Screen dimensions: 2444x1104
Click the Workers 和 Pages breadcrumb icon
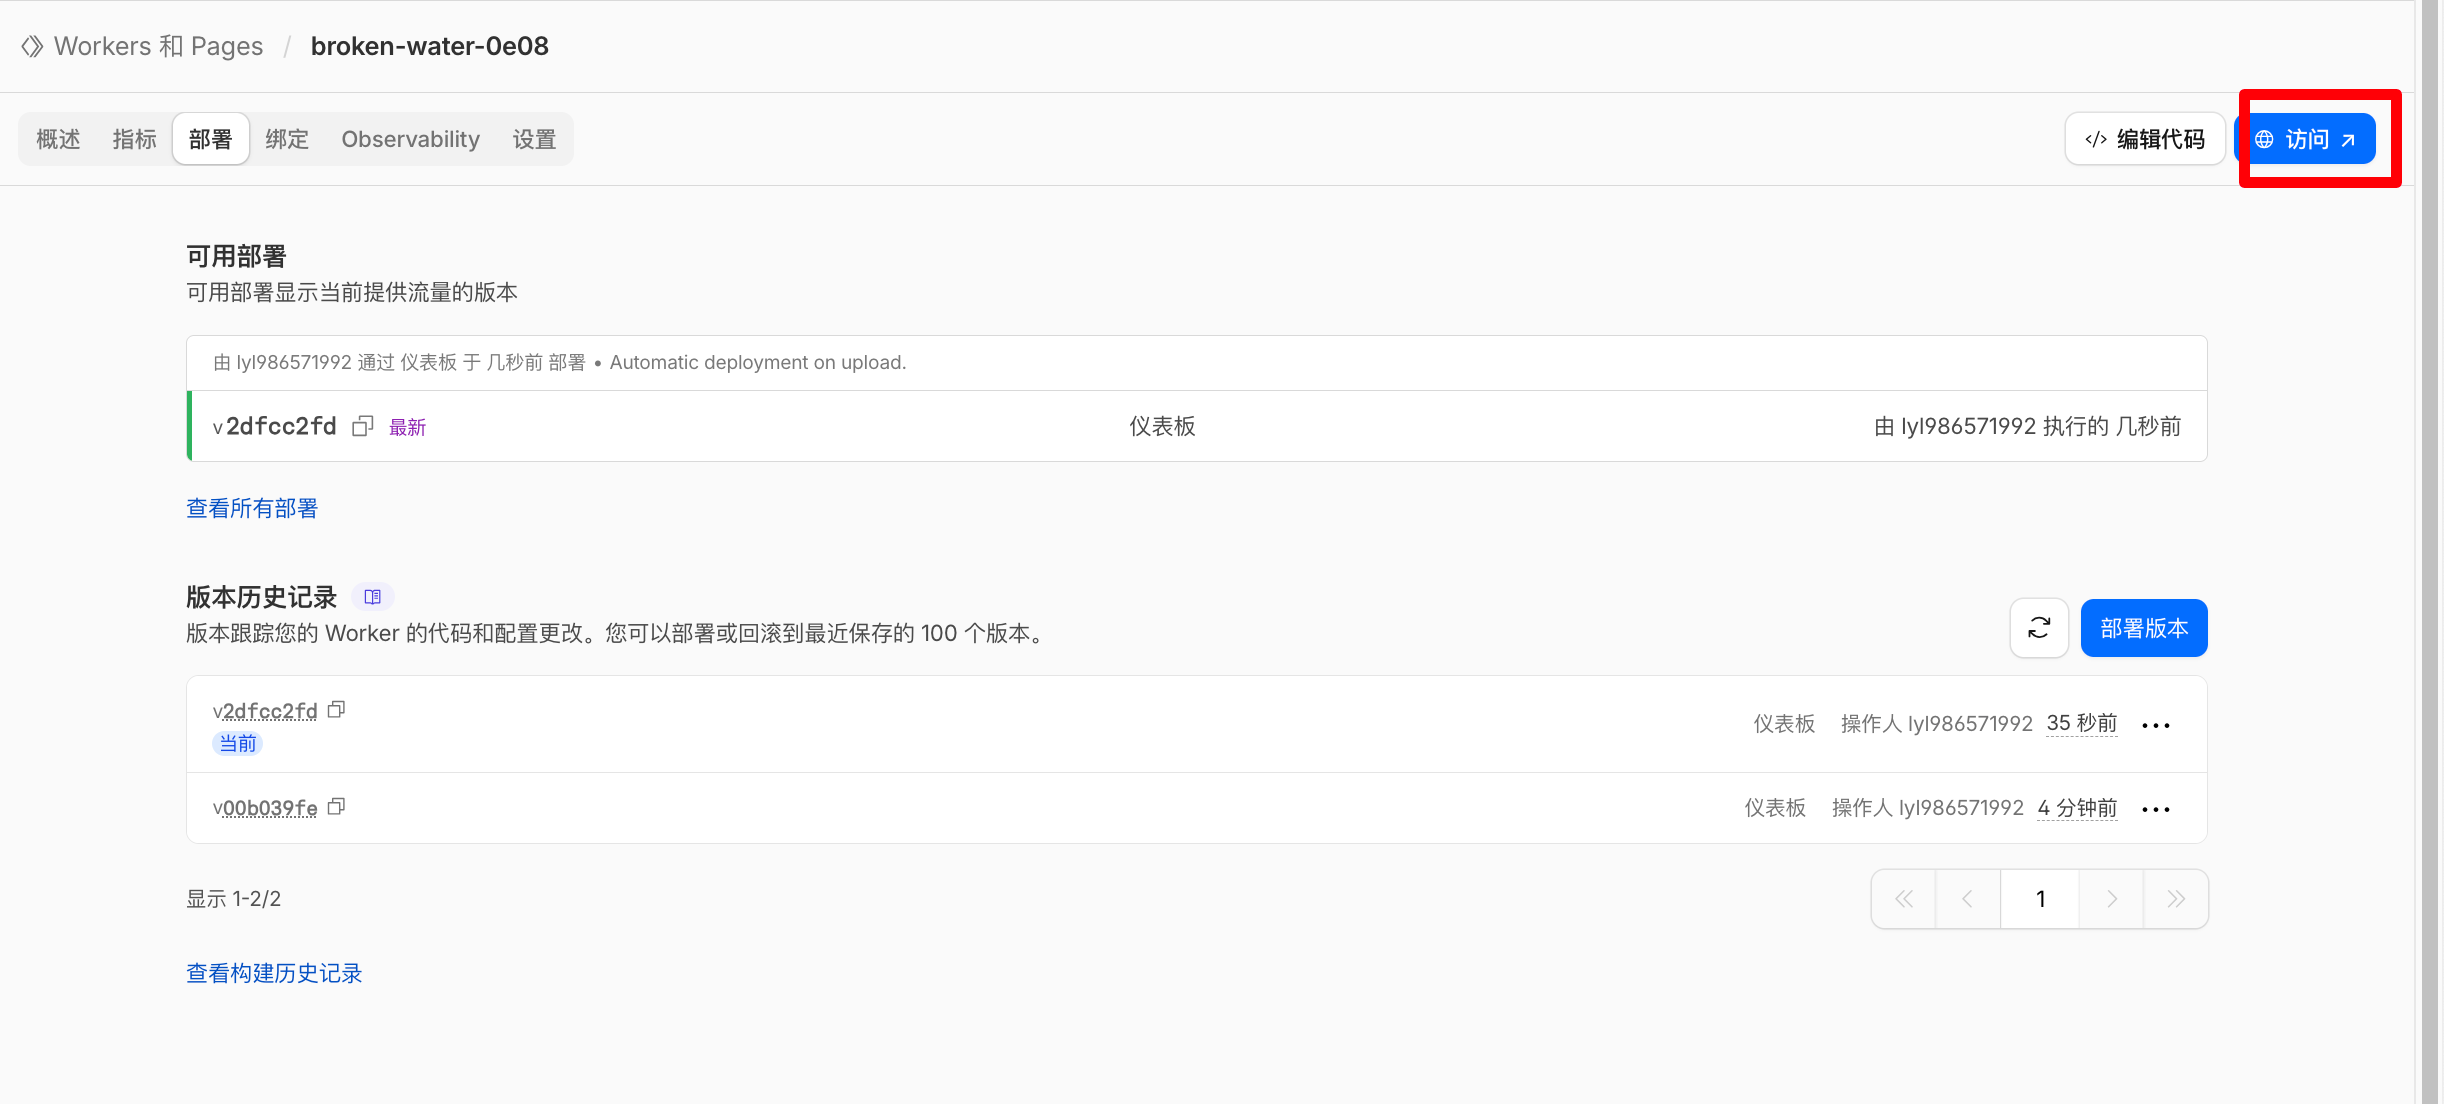tap(32, 46)
